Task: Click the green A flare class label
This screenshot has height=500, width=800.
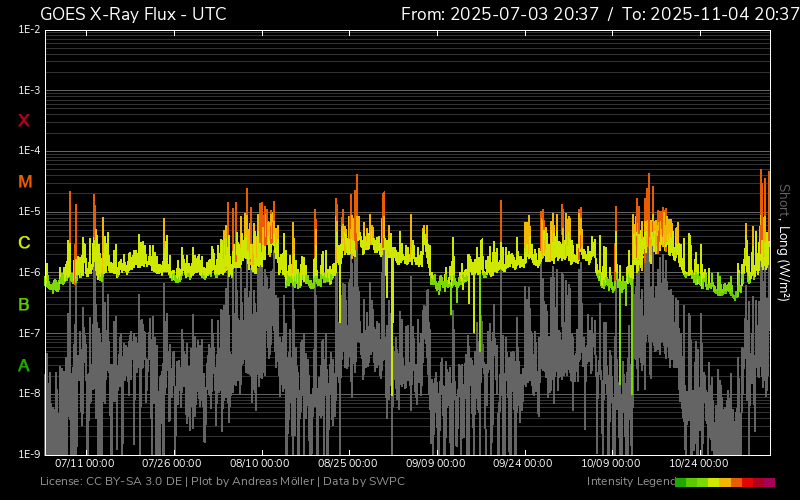Action: (x=24, y=366)
